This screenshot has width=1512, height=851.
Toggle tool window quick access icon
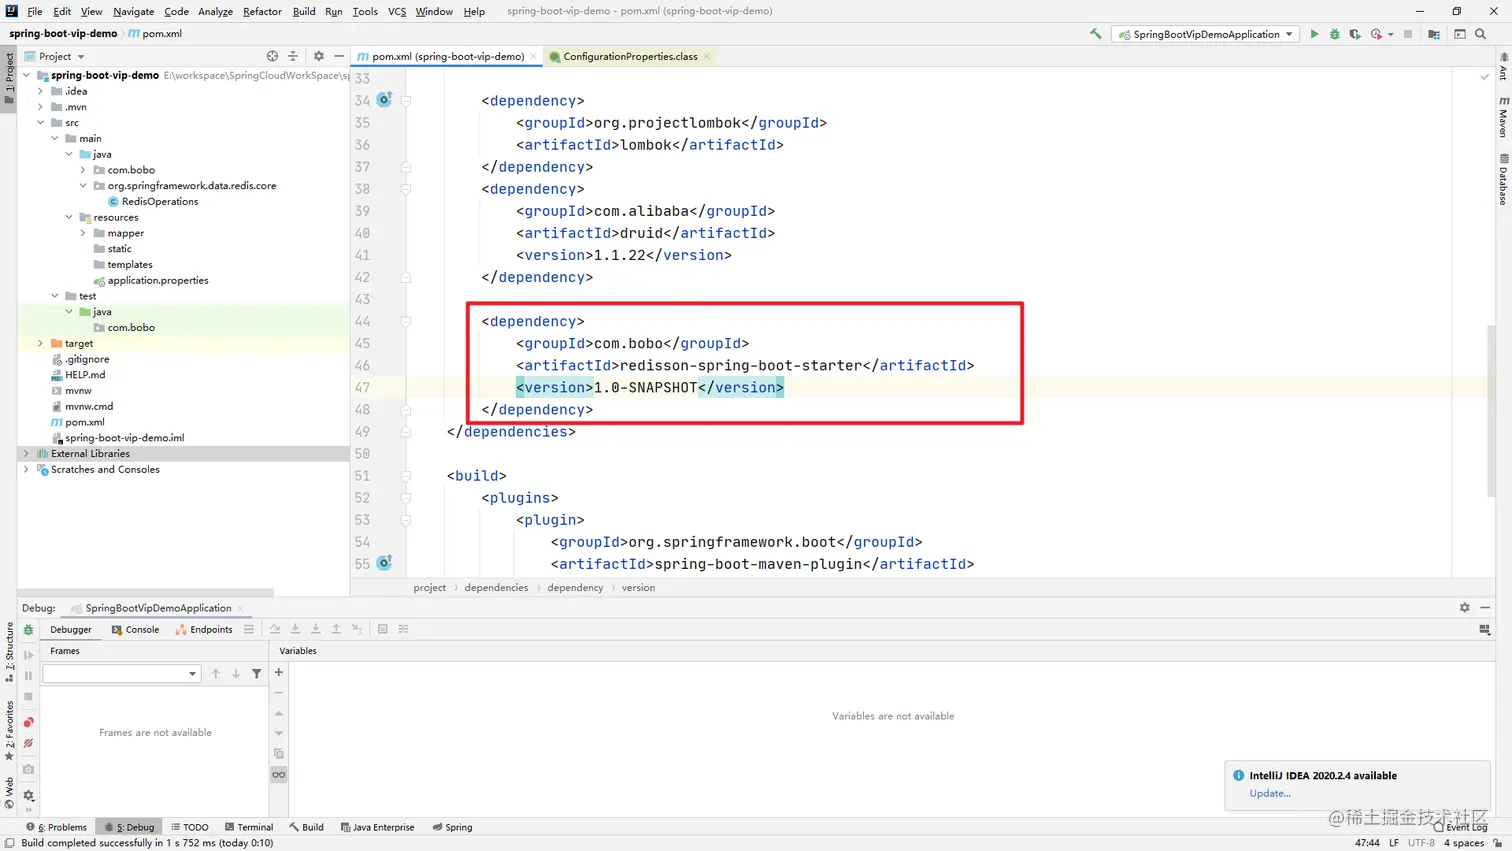(9, 843)
